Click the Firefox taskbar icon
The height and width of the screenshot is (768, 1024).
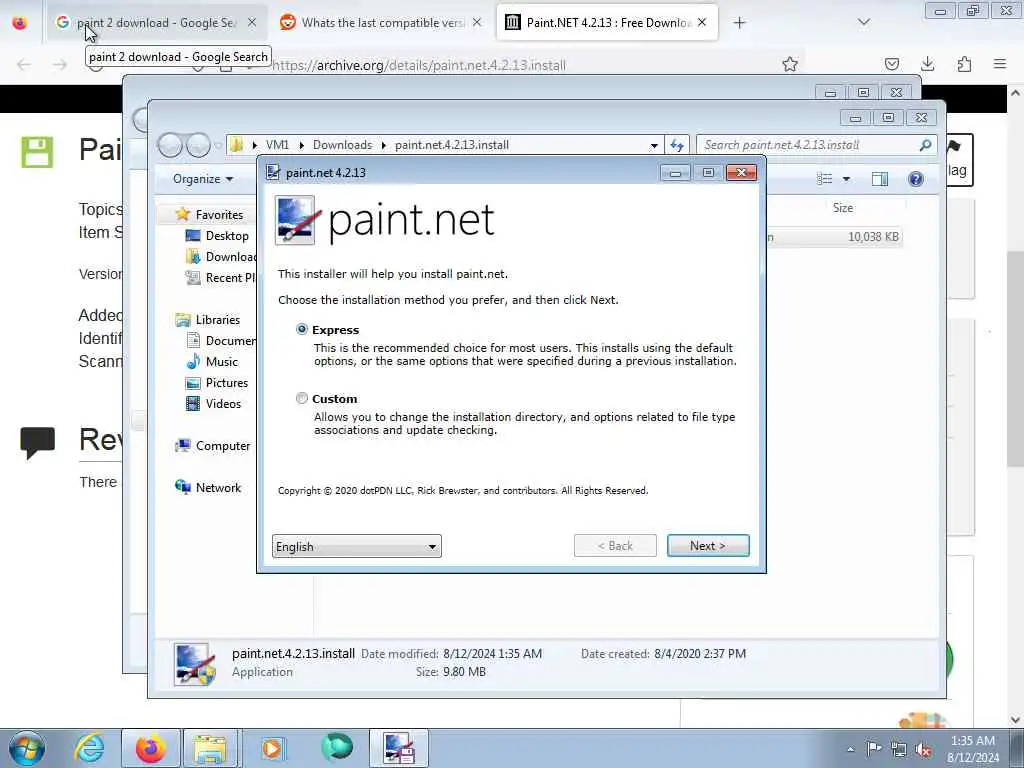[150, 748]
